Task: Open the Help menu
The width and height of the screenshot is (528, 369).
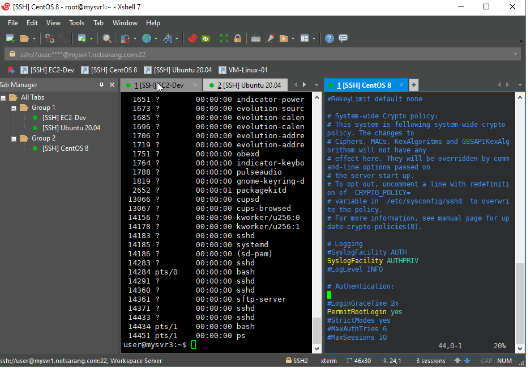Action: [x=153, y=23]
